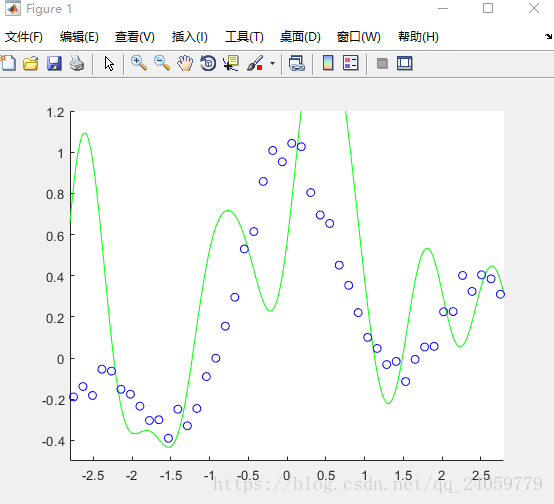Insert a colorbar with toolbar icon
The height and width of the screenshot is (504, 554).
coord(328,64)
